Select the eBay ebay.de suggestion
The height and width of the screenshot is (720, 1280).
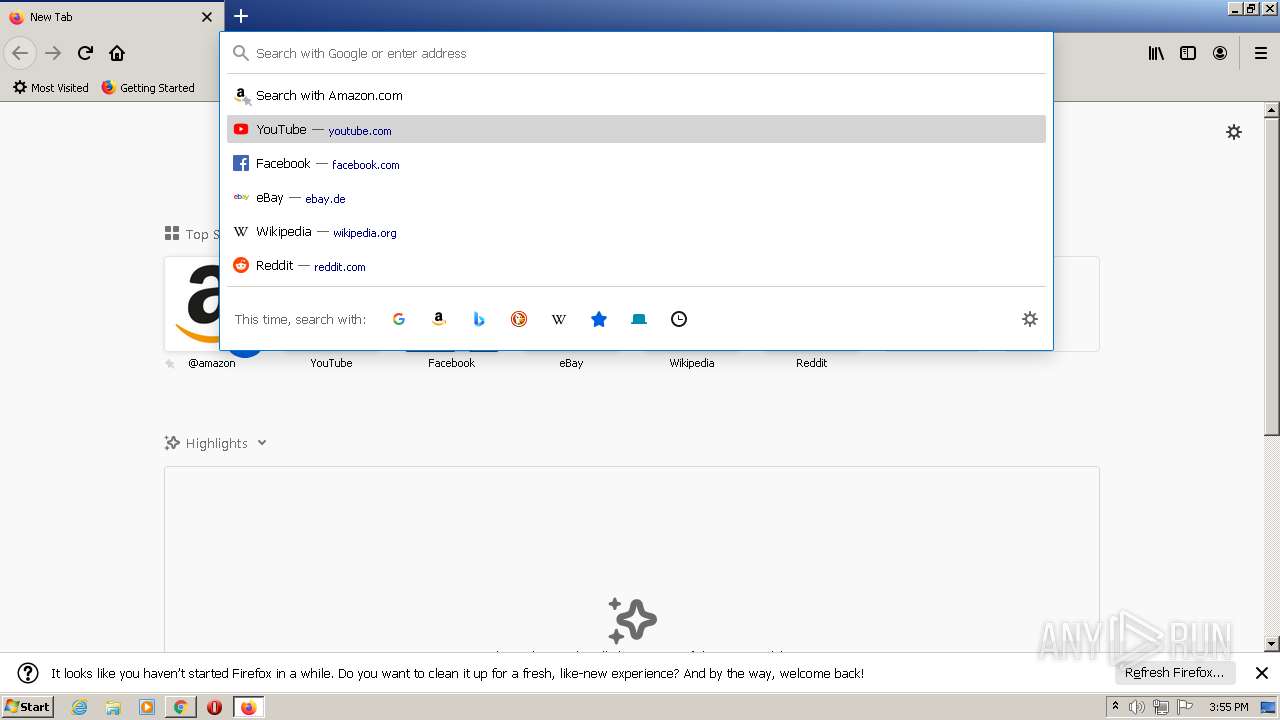point(636,198)
